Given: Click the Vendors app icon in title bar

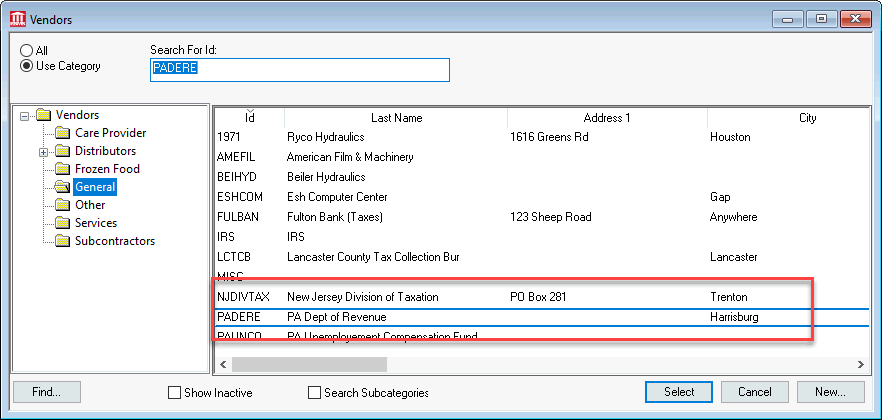Looking at the screenshot, I should tap(17, 19).
